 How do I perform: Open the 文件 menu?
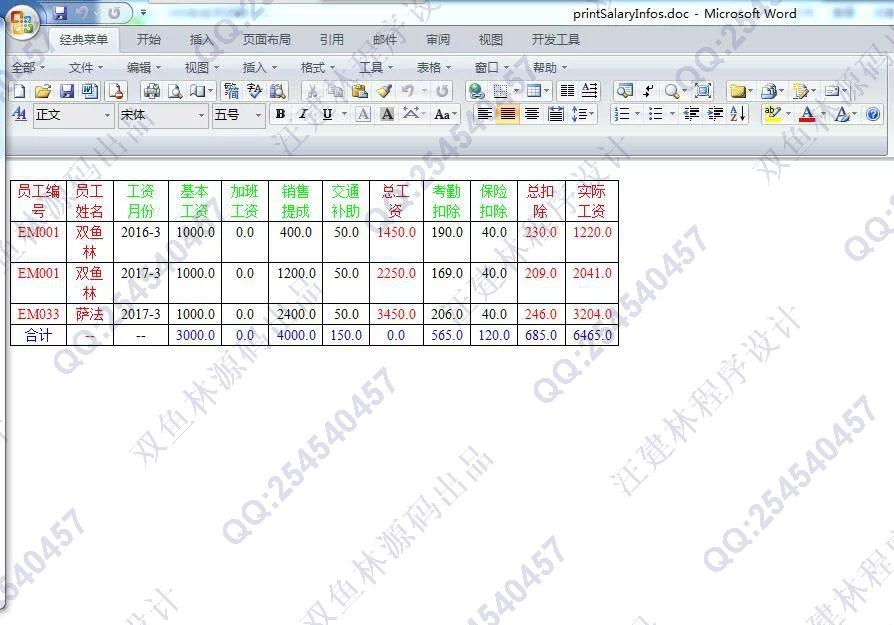pyautogui.click(x=86, y=67)
